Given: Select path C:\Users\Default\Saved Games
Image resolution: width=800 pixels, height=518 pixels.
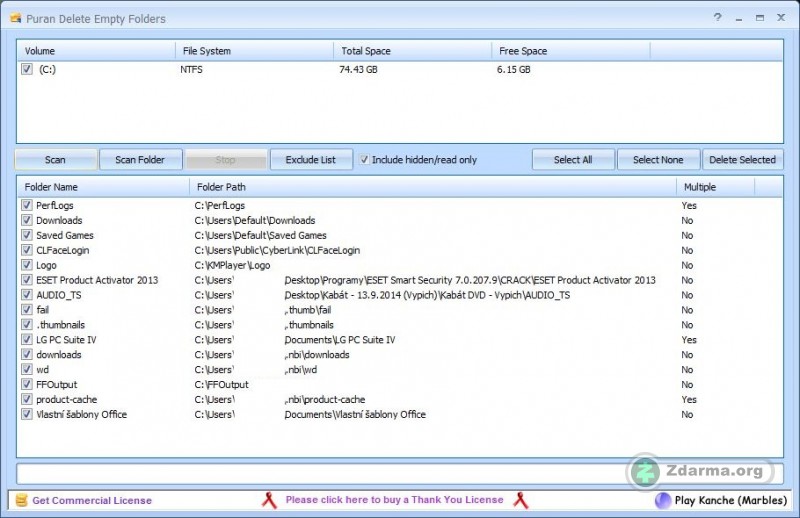Looking at the screenshot, I should pos(260,235).
